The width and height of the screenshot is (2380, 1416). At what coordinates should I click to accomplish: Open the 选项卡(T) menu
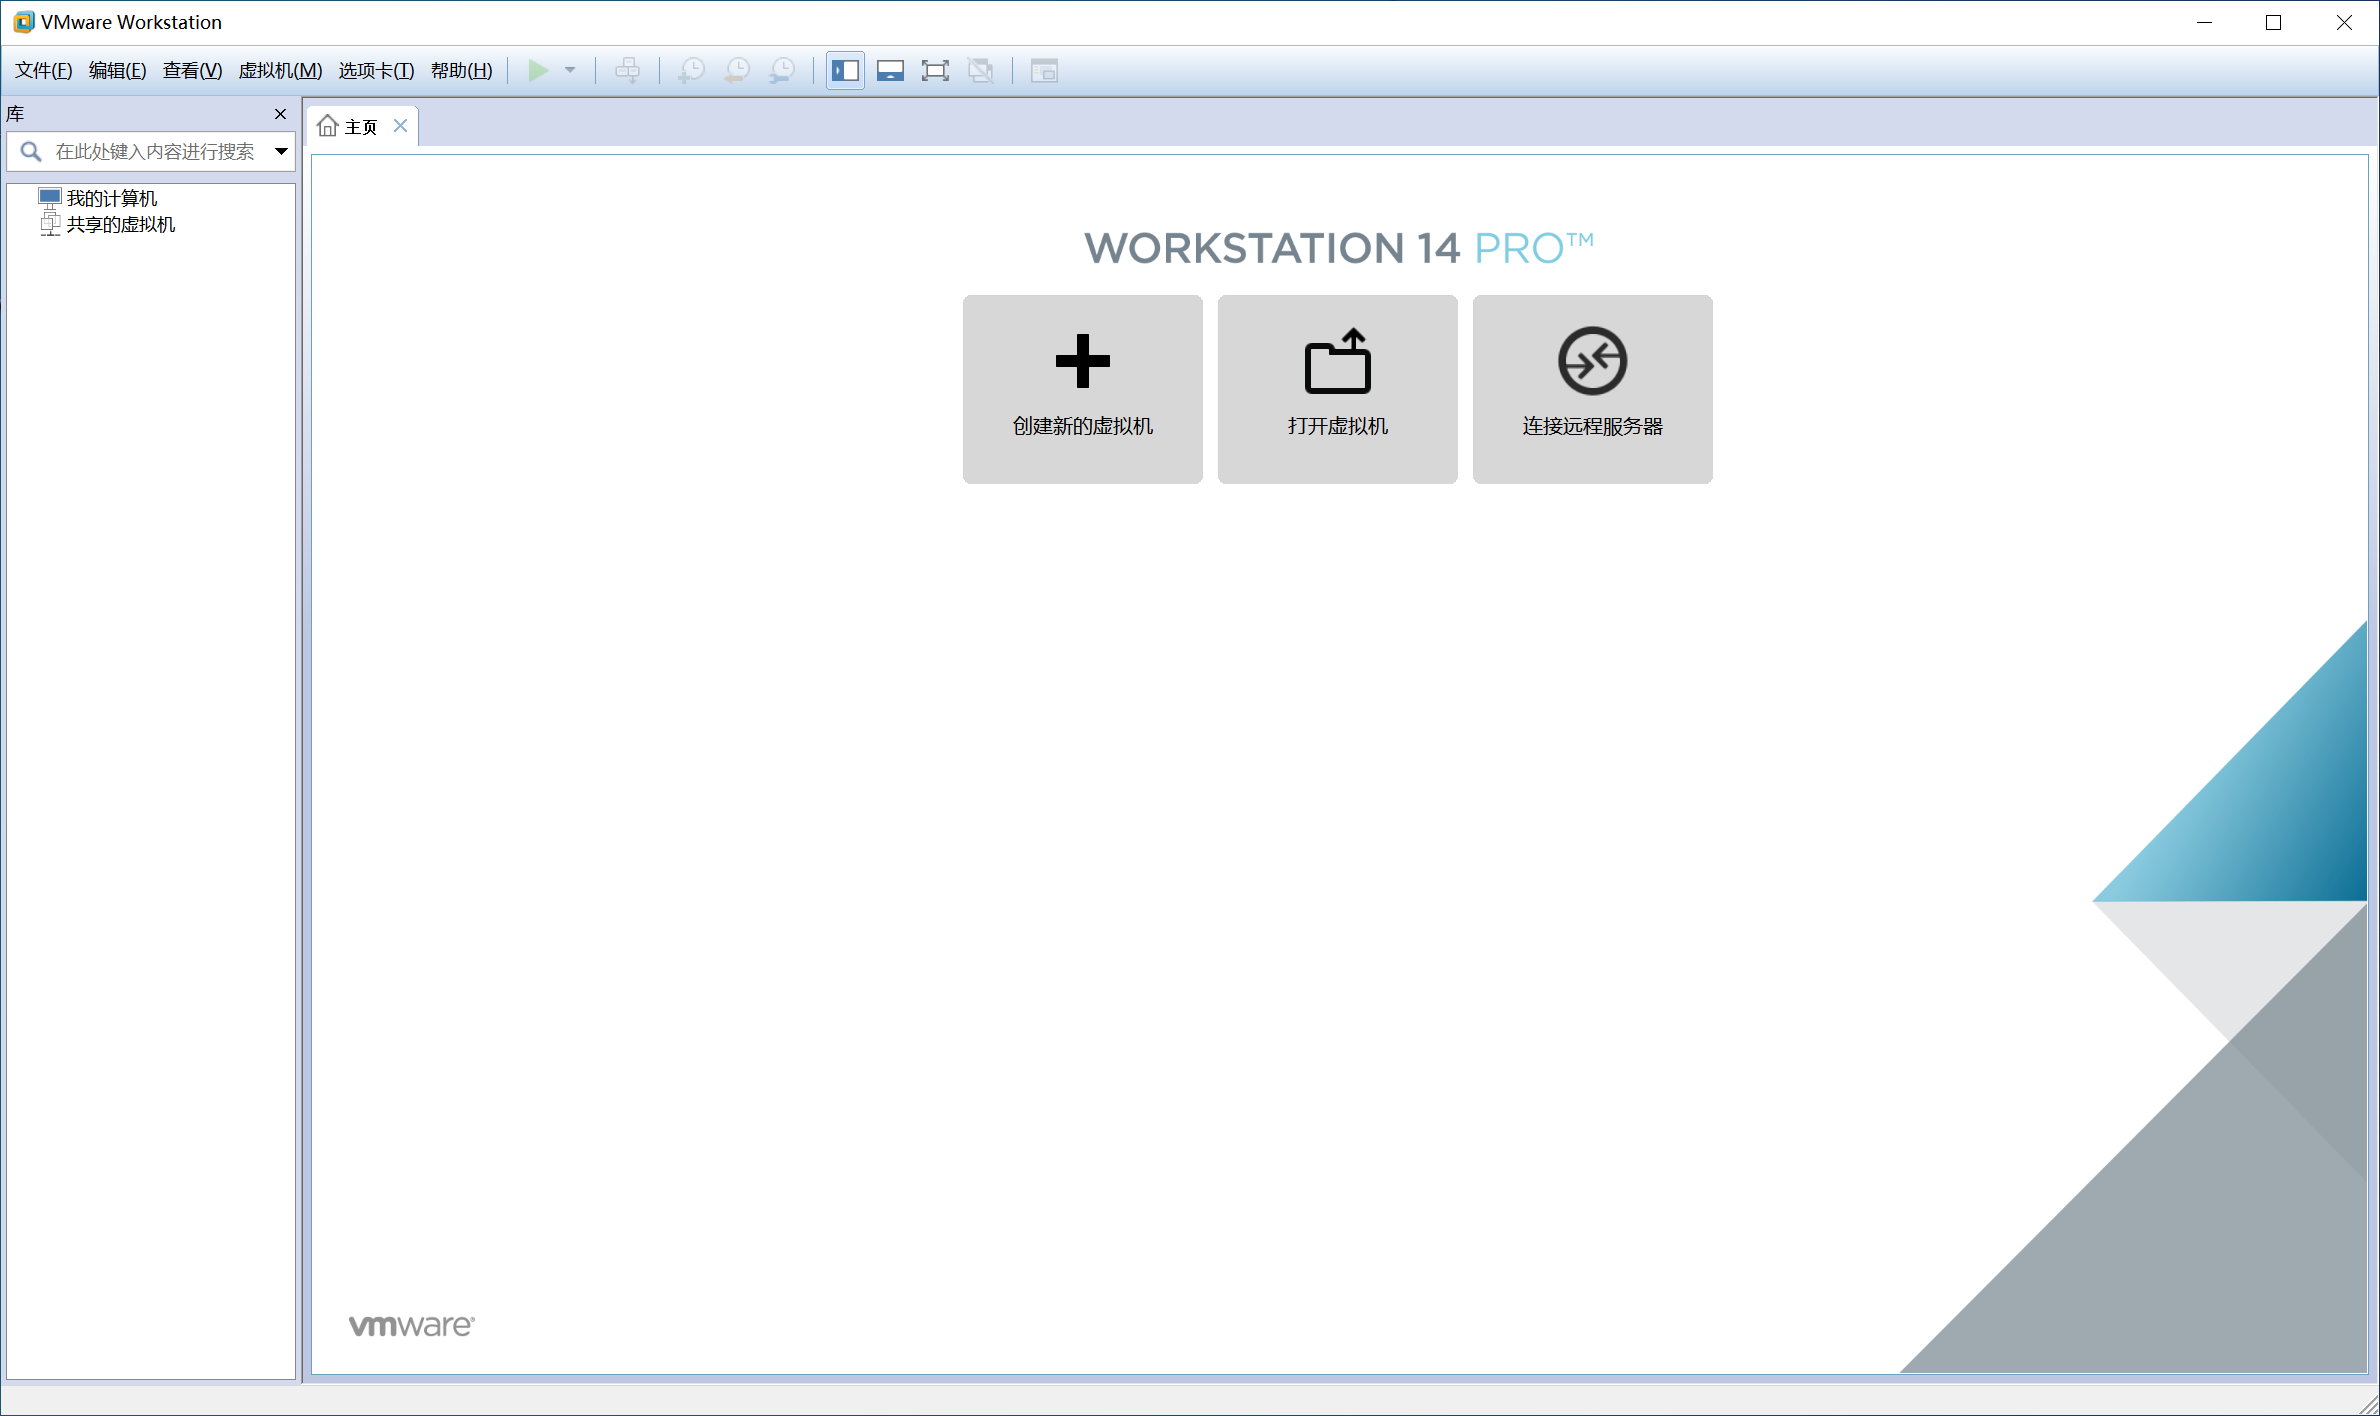pyautogui.click(x=376, y=70)
